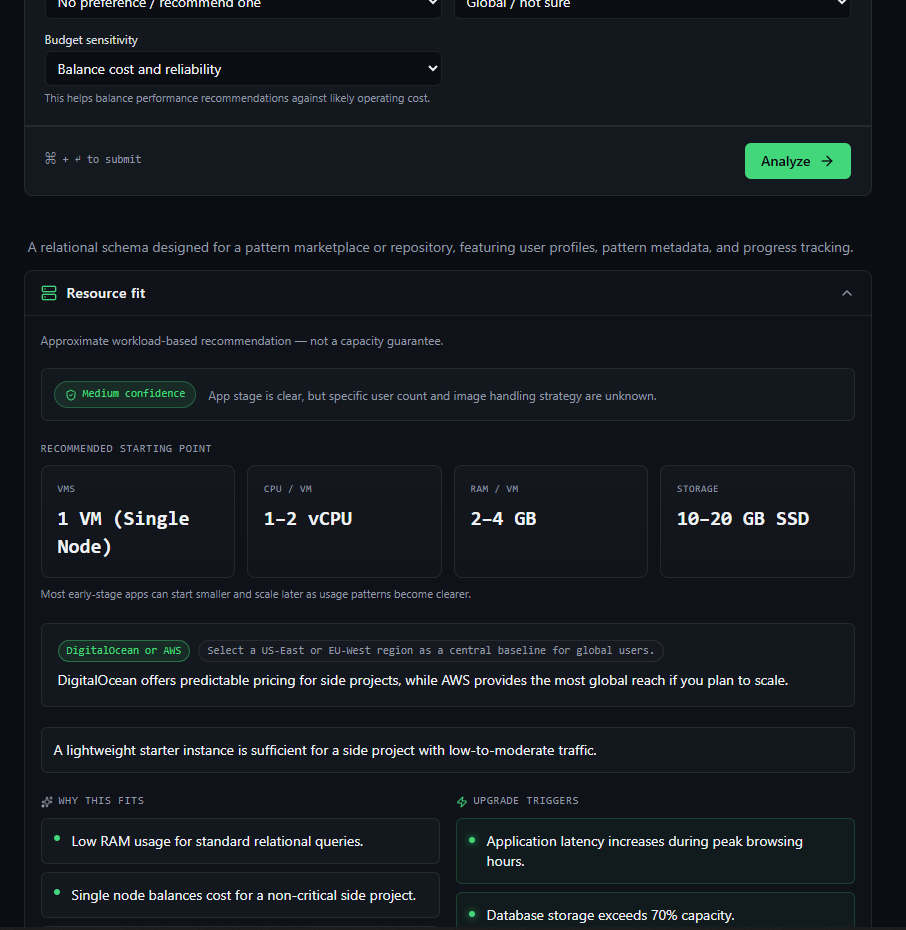Open the 'Global / not sure' dropdown
Viewport: 906px width, 930px height.
[x=652, y=5]
